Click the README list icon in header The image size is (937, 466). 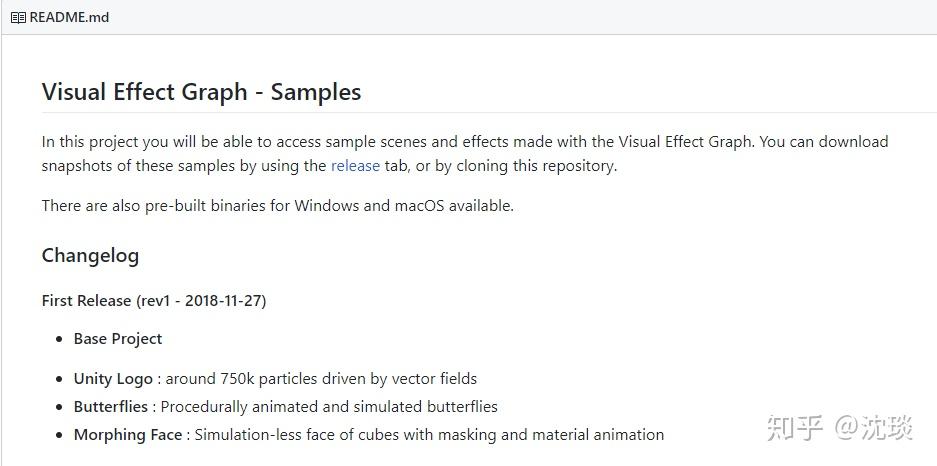pyautogui.click(x=18, y=17)
